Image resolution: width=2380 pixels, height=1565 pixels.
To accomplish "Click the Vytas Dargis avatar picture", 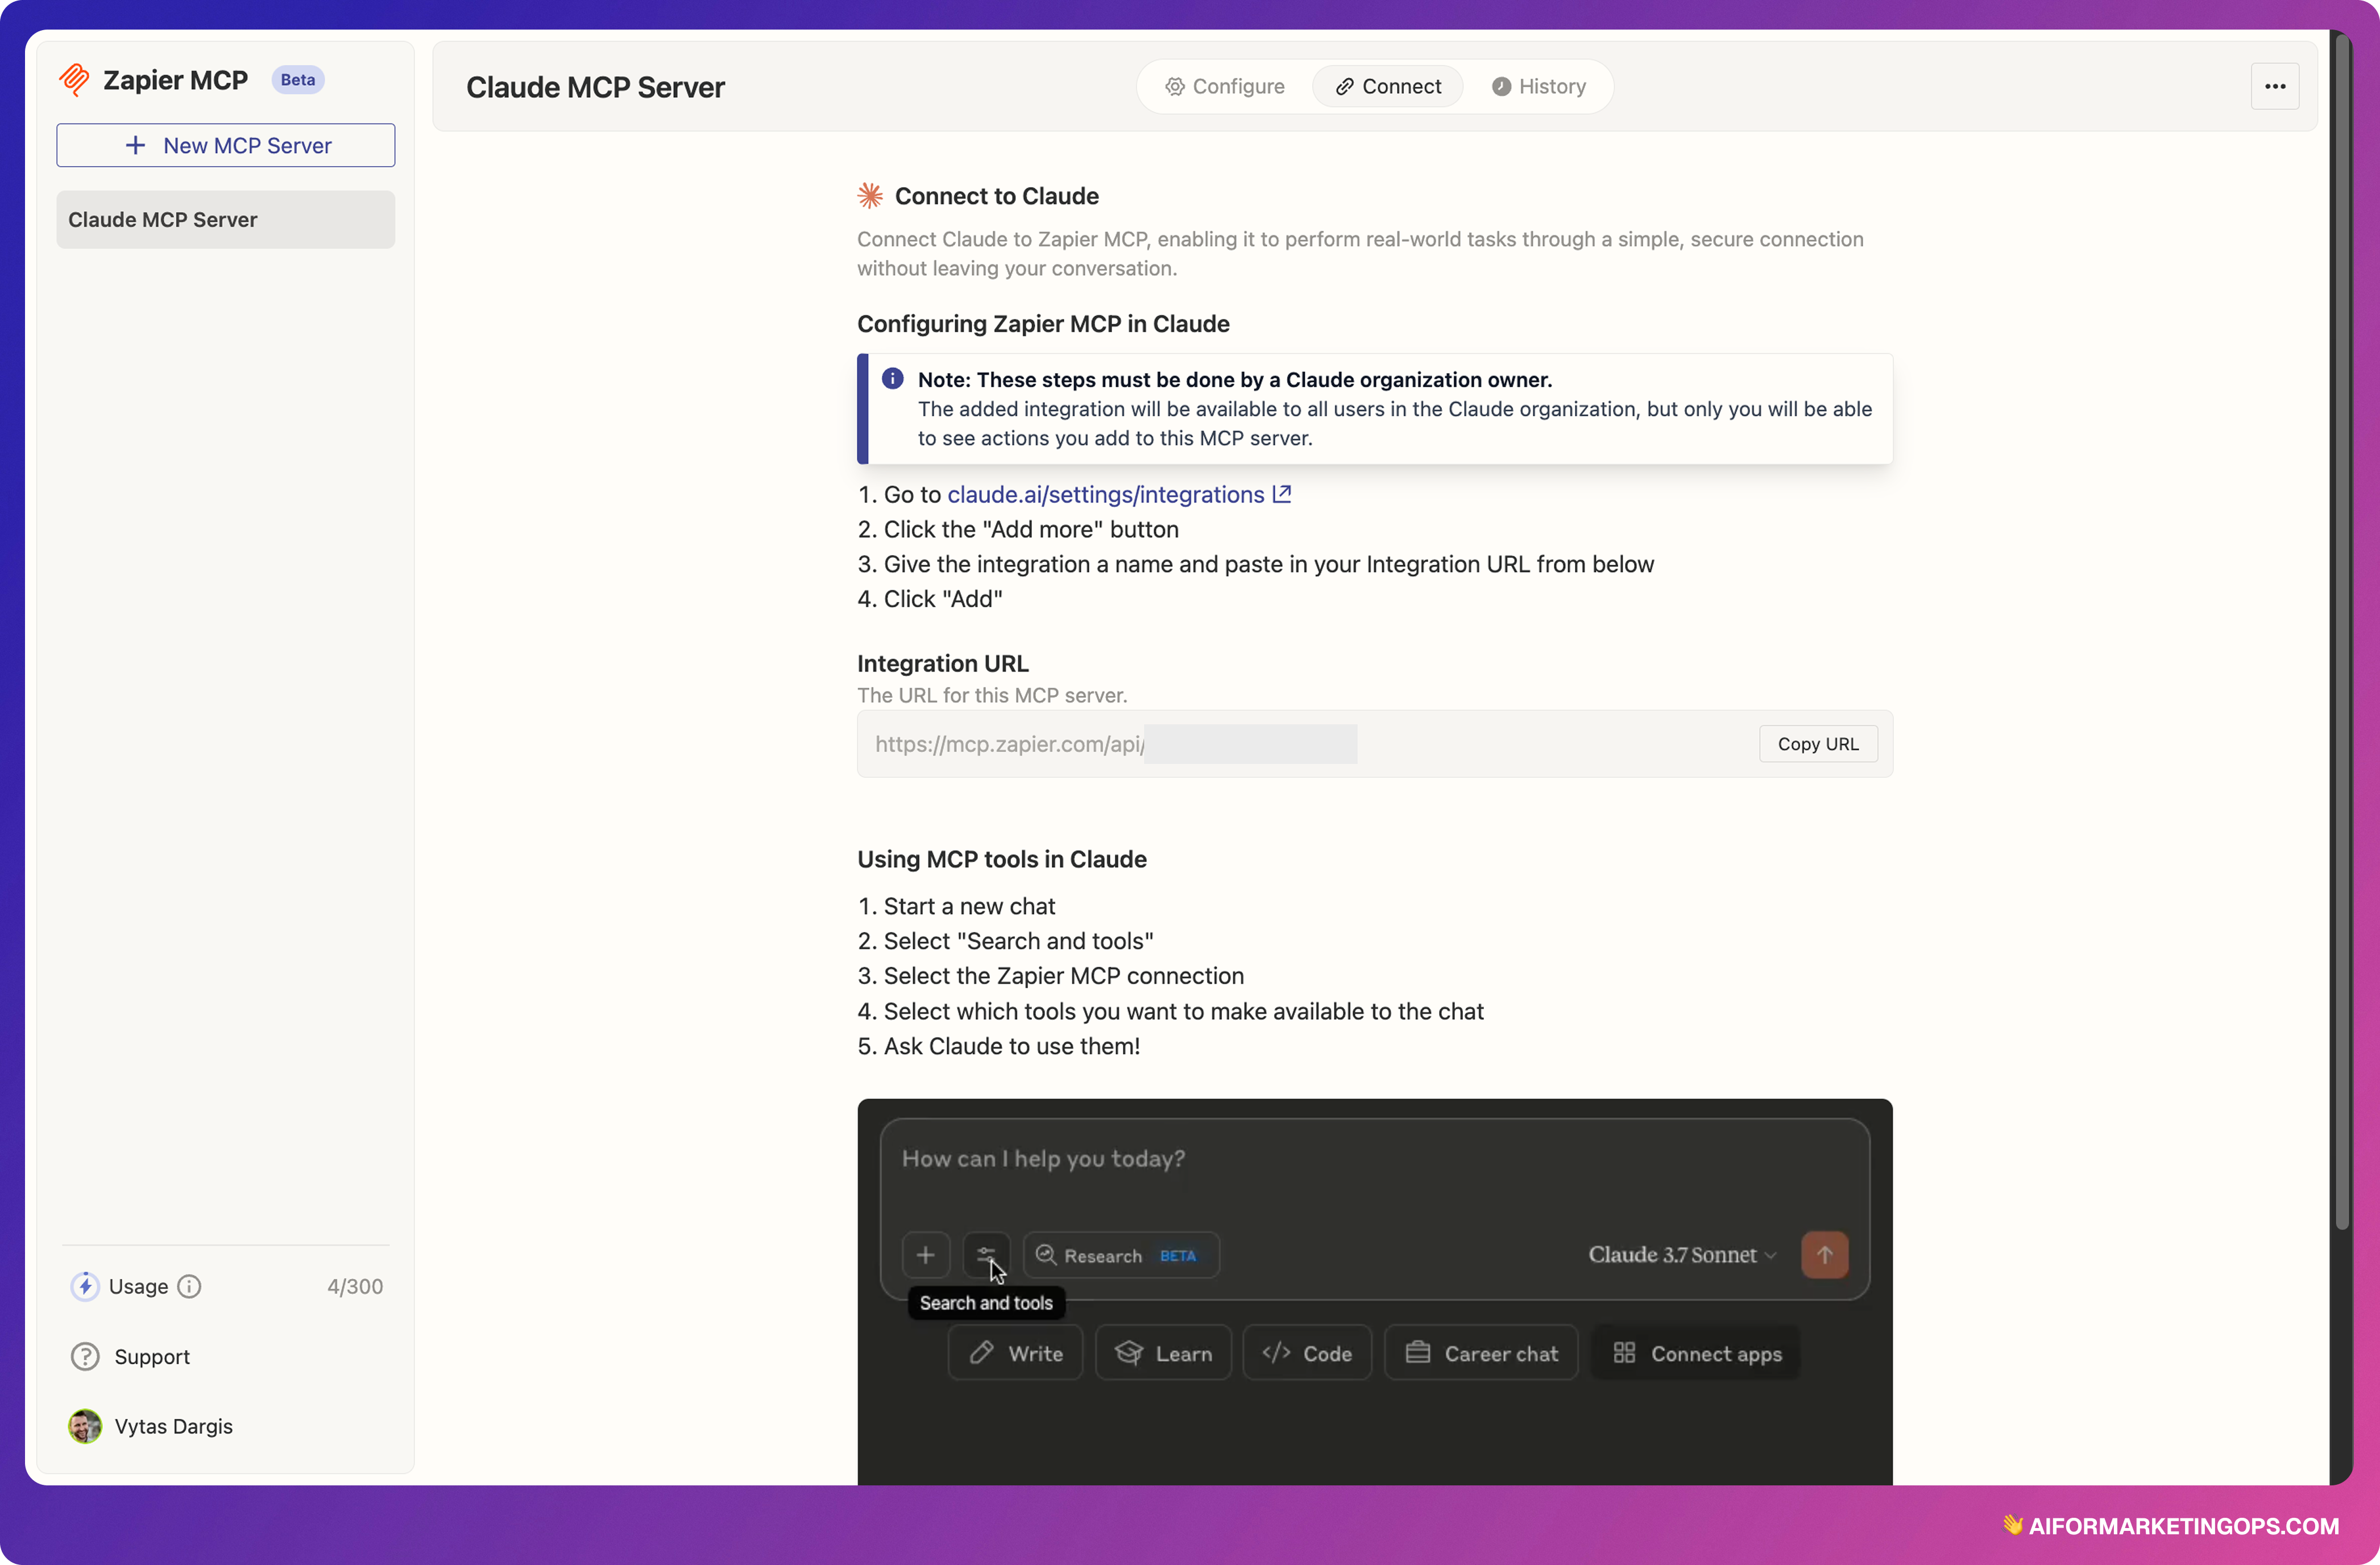I will tap(85, 1427).
